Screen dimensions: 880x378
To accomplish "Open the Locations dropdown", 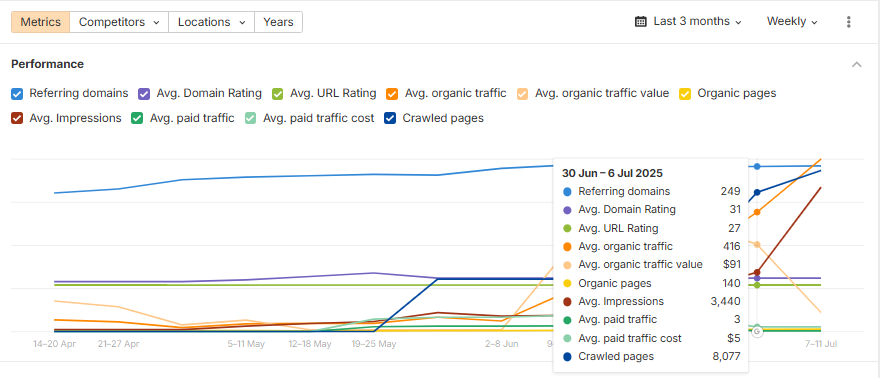I will [x=212, y=22].
